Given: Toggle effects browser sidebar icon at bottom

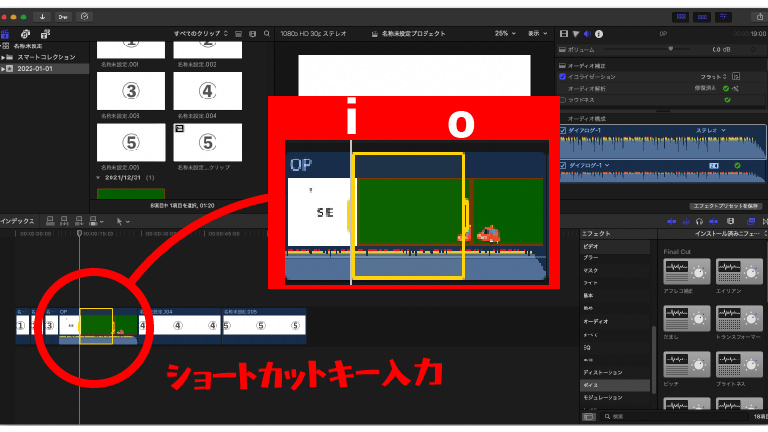Looking at the screenshot, I should [588, 416].
